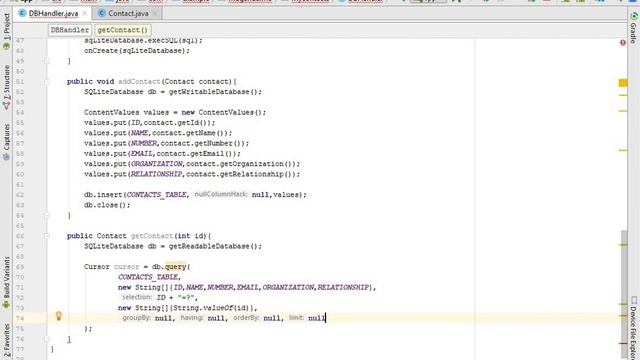Image resolution: width=640 pixels, height=360 pixels.
Task: Click fold end marker of getContact closing brace
Action: click(x=47, y=339)
